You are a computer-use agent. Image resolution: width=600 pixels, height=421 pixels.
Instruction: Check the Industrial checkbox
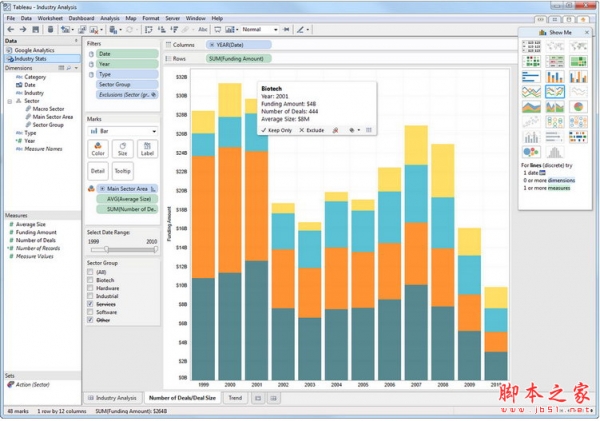click(x=90, y=296)
